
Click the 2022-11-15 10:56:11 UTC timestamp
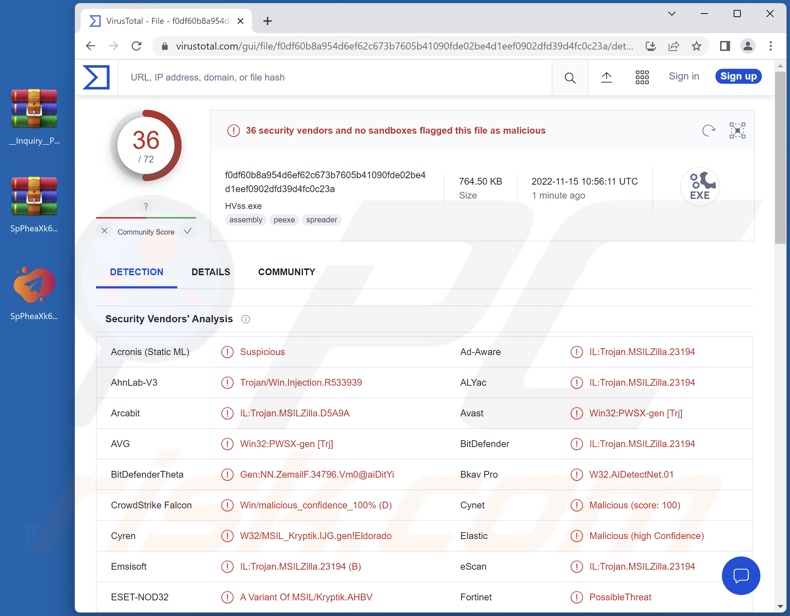pos(584,181)
